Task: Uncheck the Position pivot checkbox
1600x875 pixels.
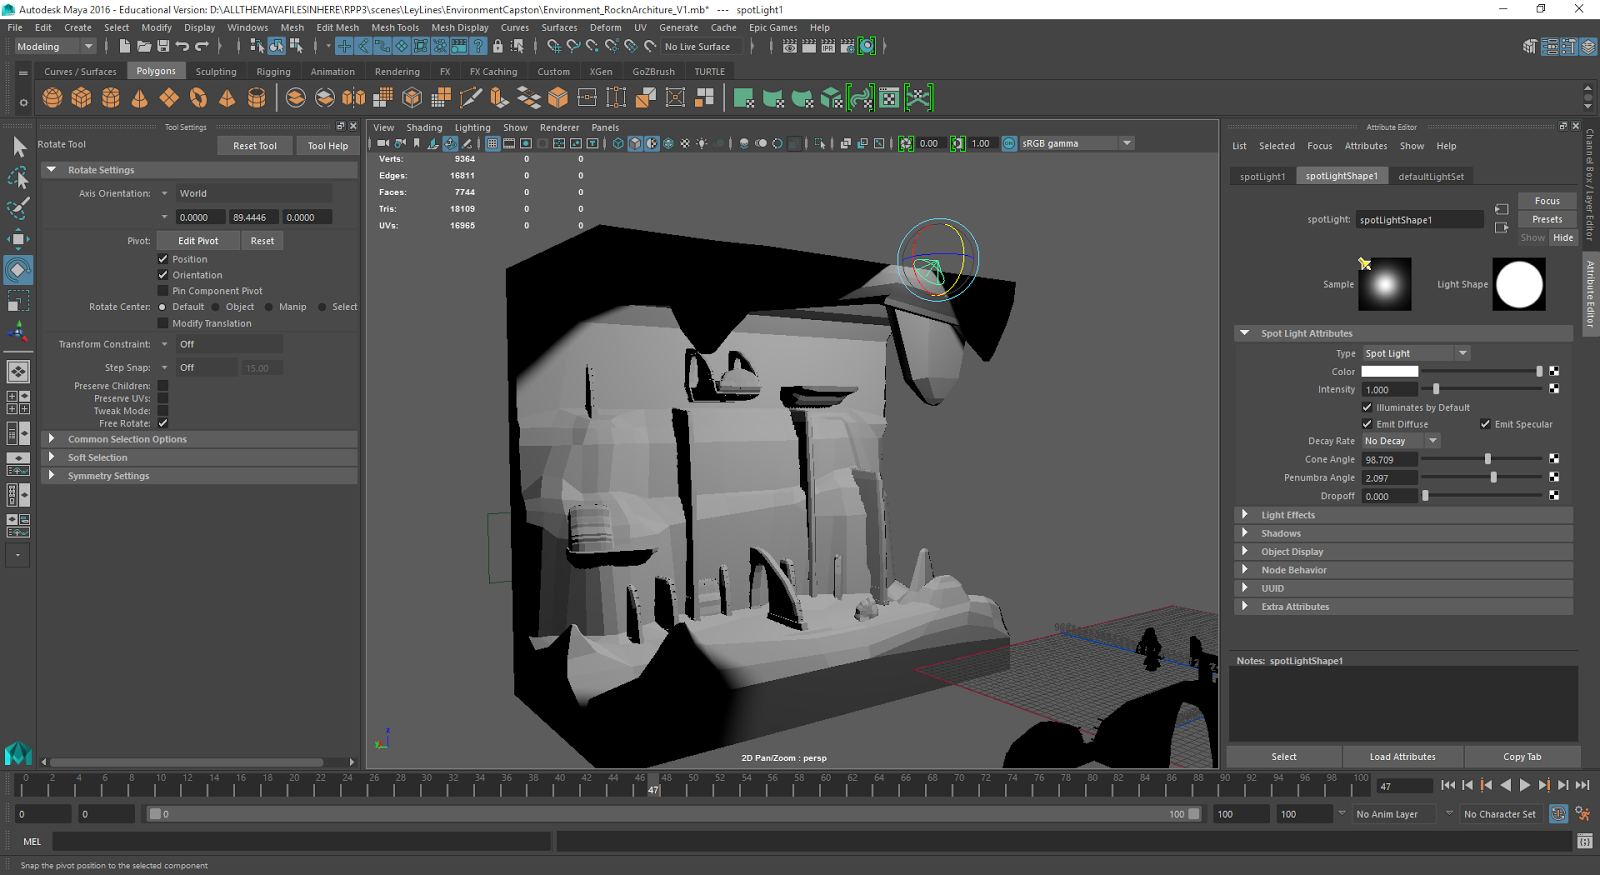Action: coord(163,259)
